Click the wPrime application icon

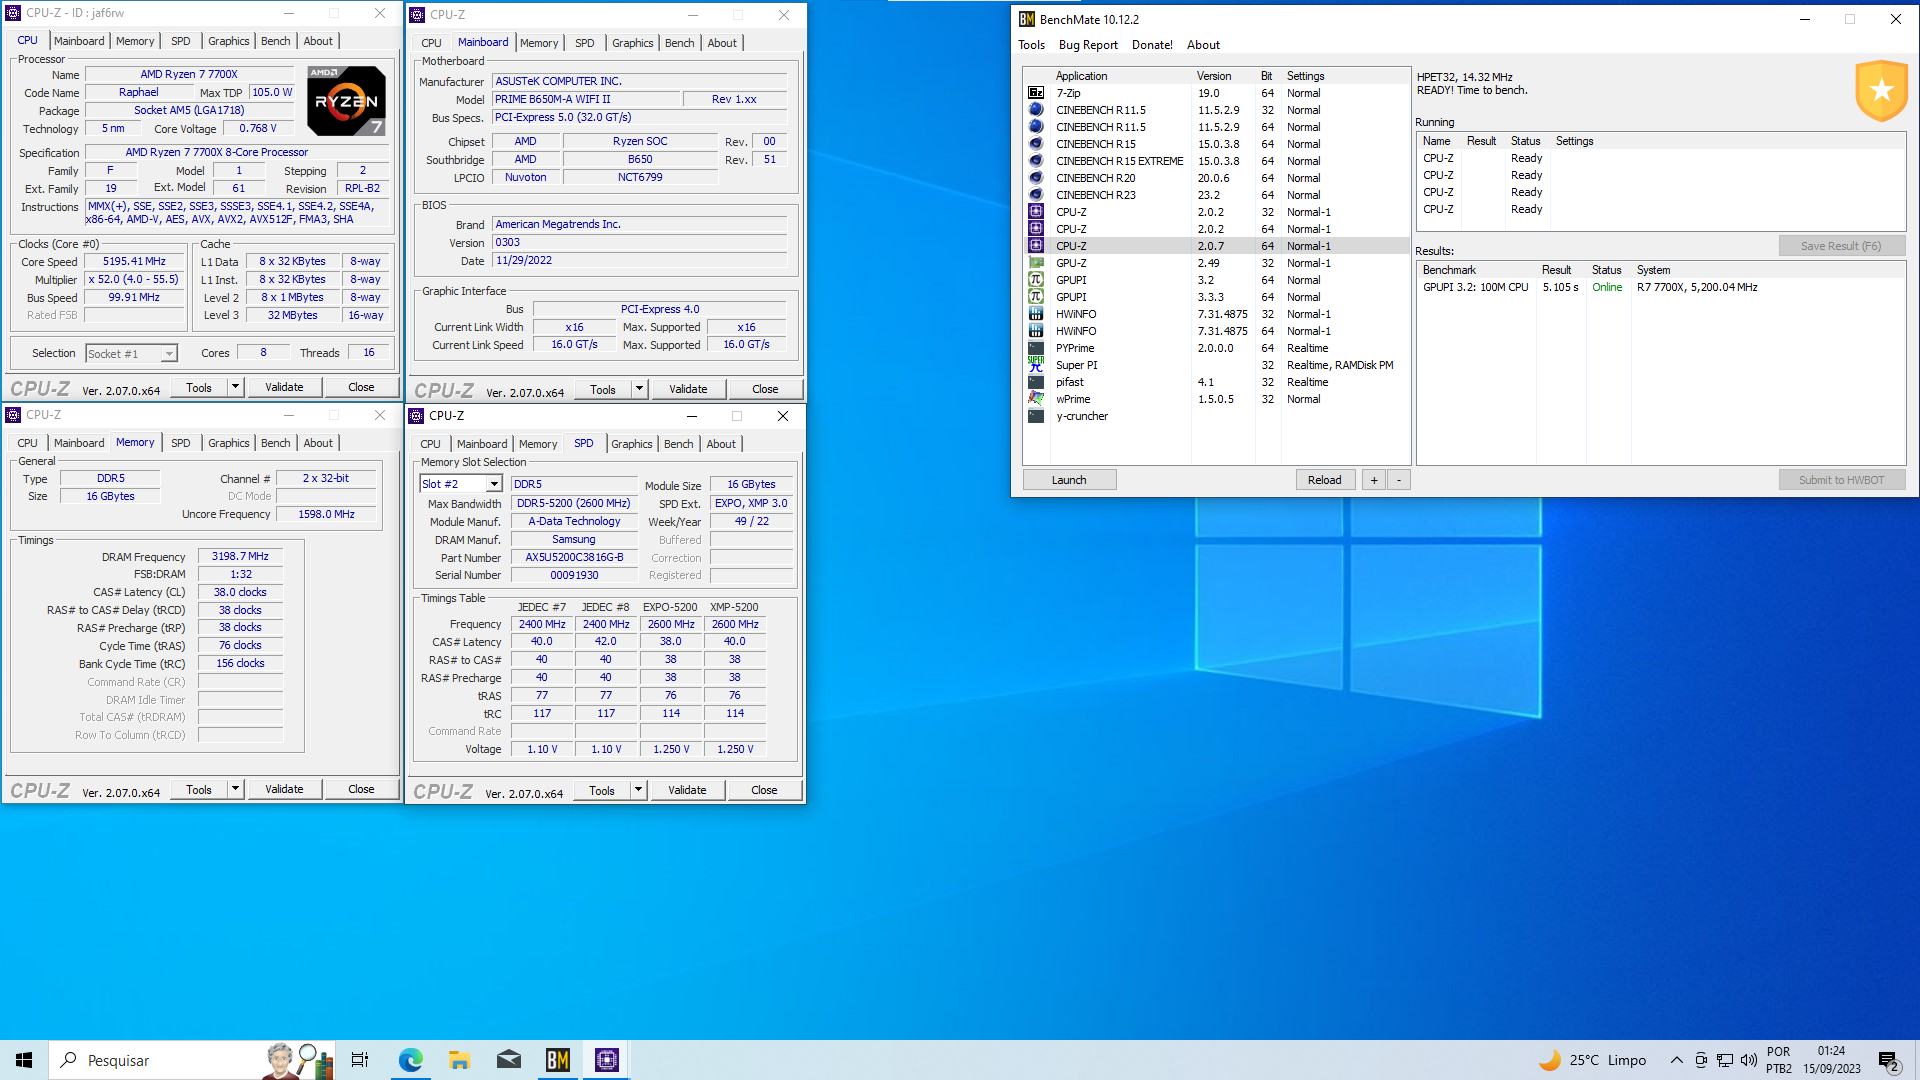pos(1036,399)
